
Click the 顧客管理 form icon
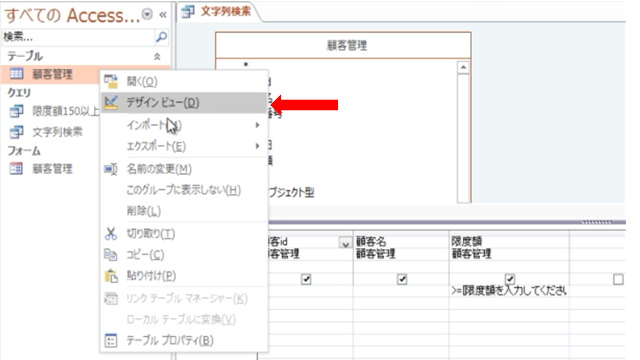coord(16,169)
